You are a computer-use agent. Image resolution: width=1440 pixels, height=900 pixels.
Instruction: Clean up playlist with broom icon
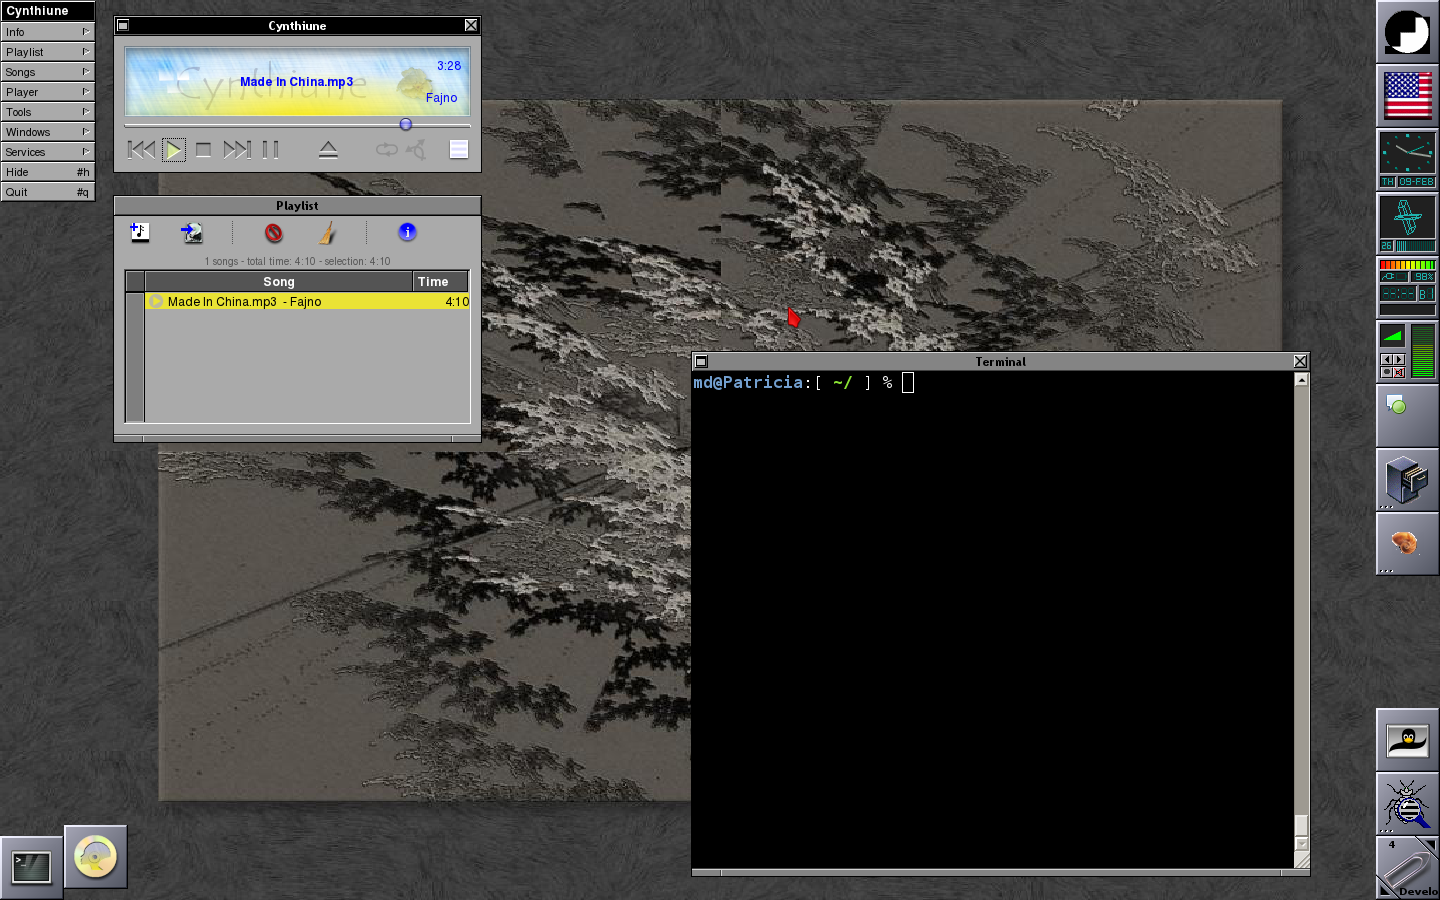pos(327,233)
